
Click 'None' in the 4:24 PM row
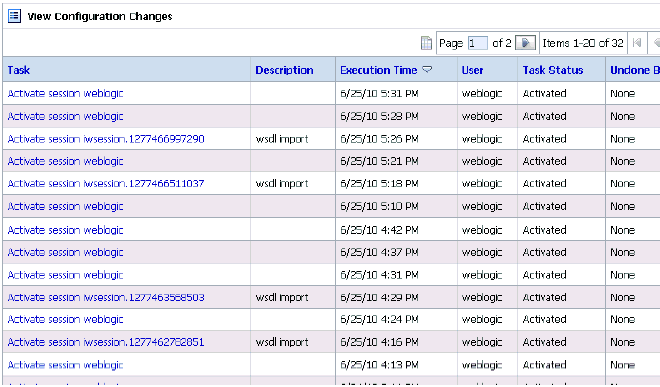(x=623, y=320)
